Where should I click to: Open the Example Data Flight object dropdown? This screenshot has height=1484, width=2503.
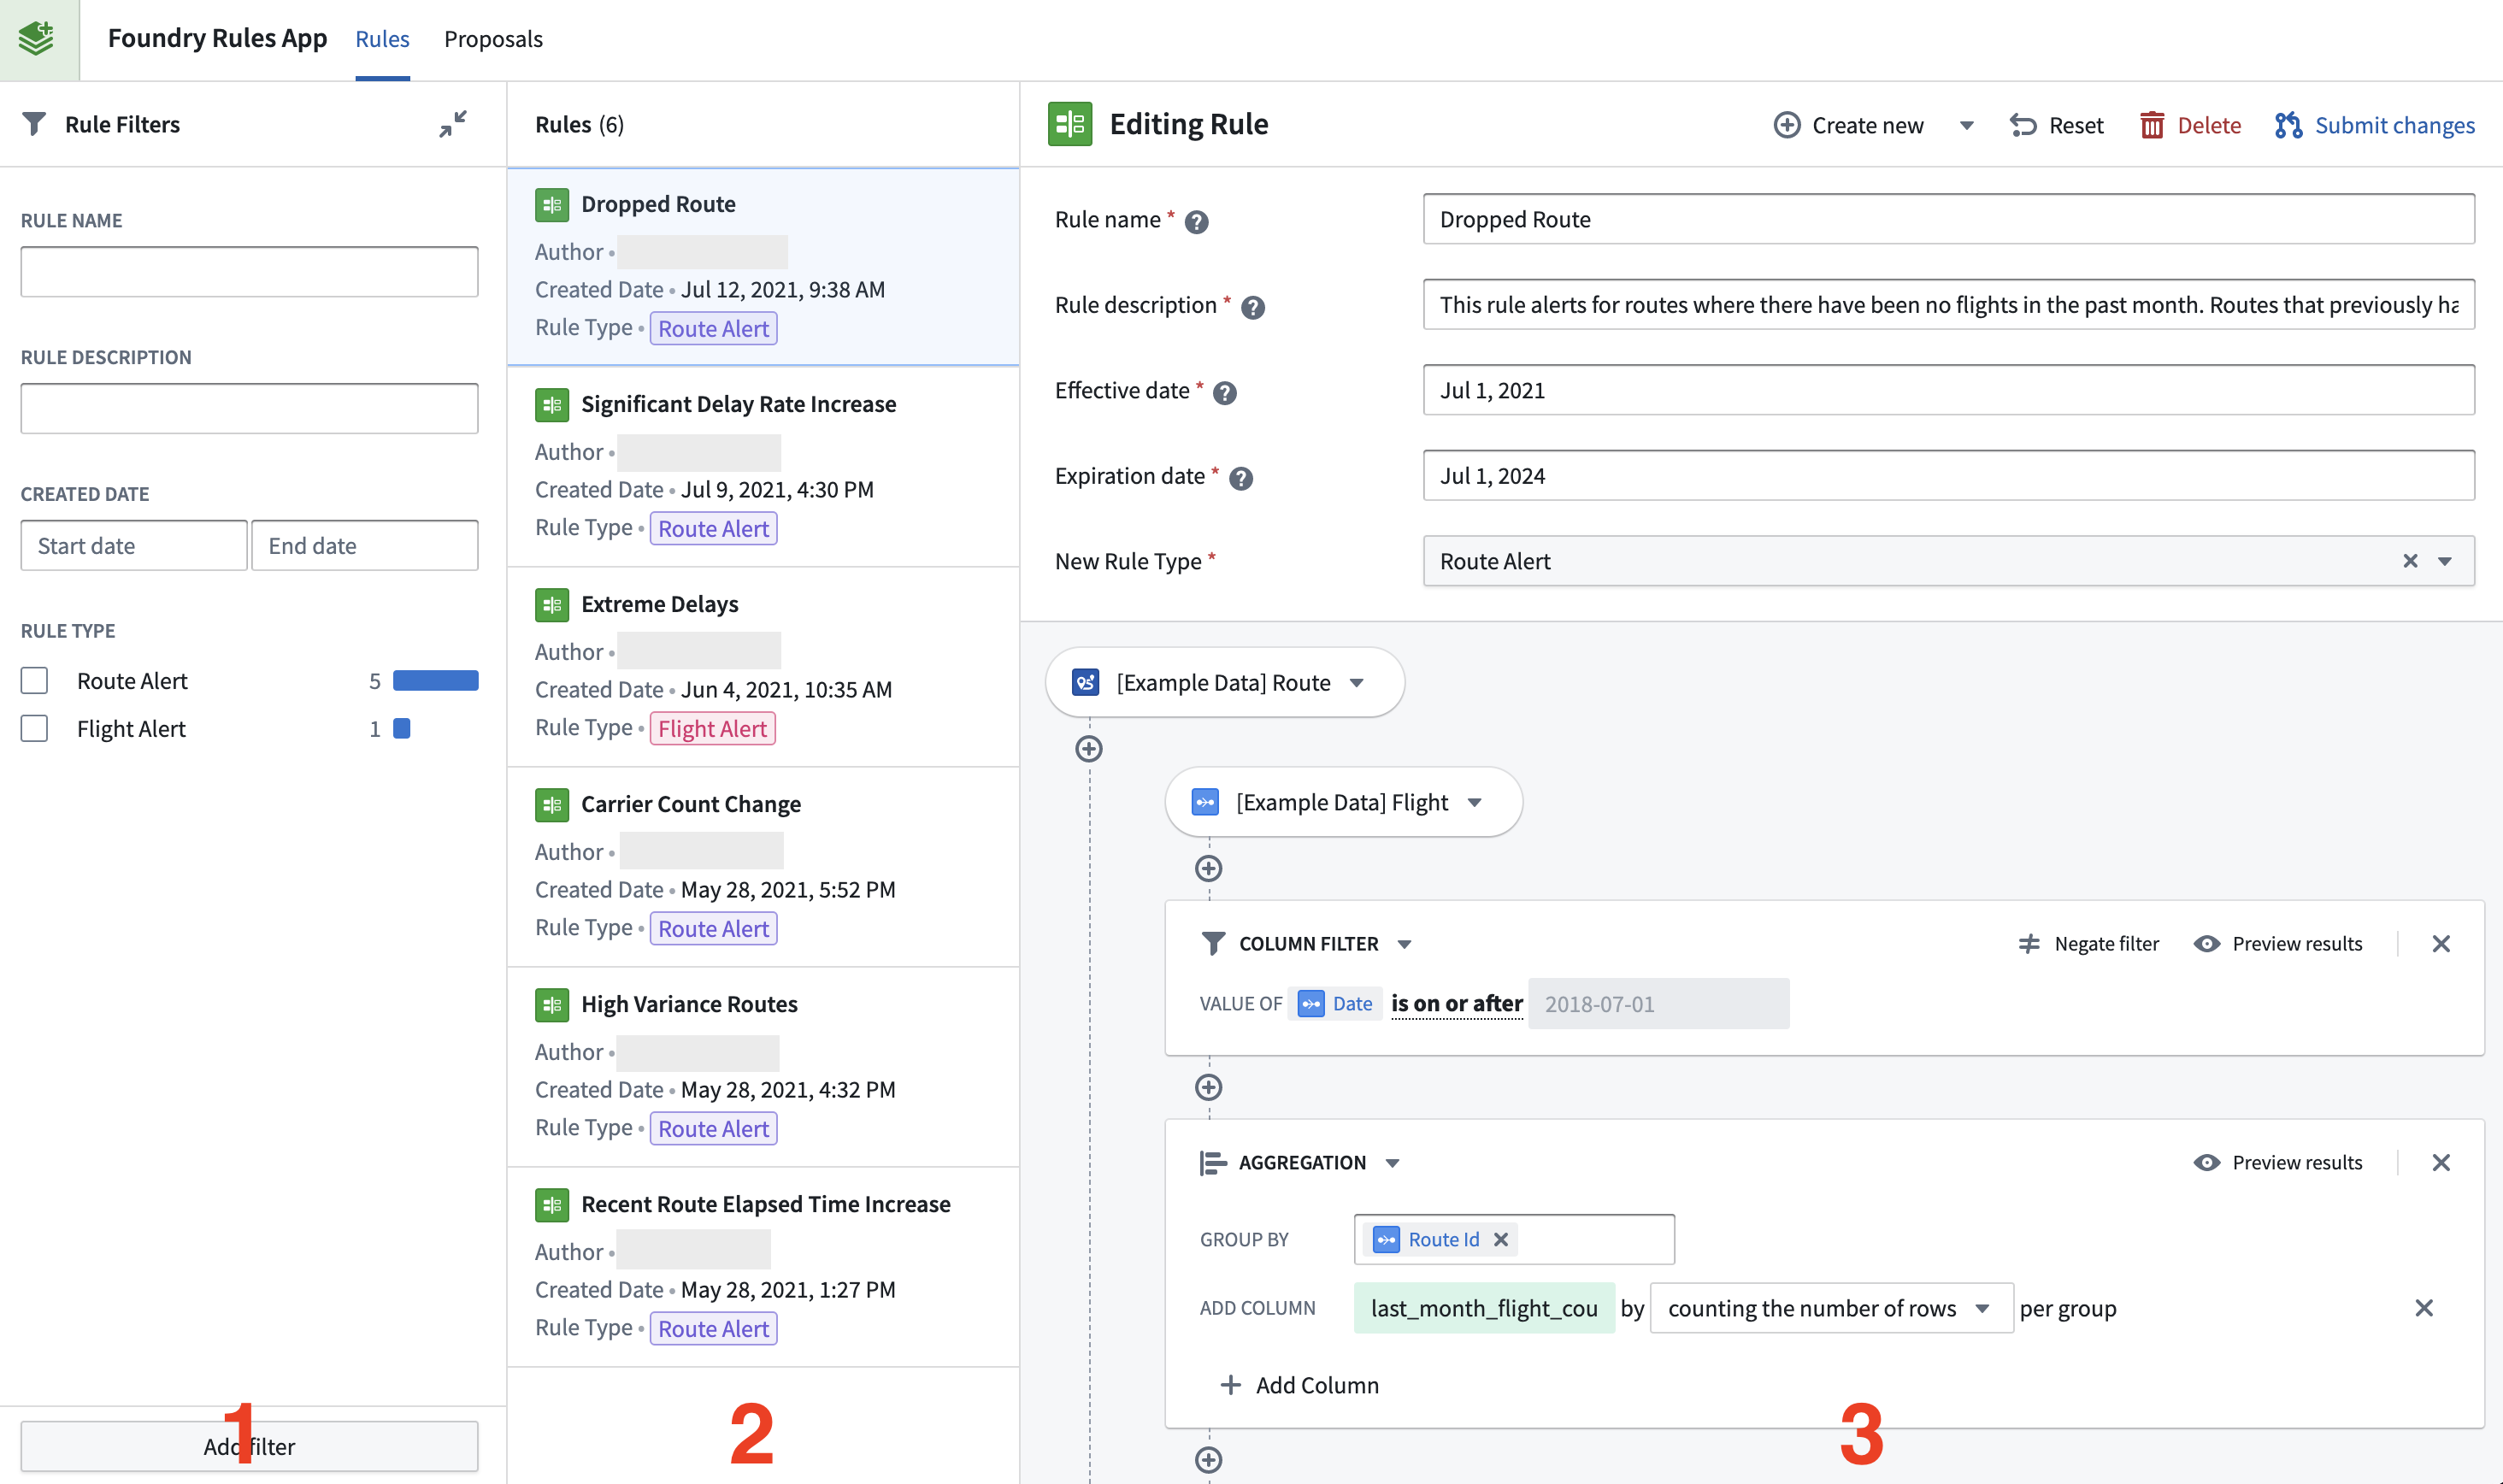1475,802
